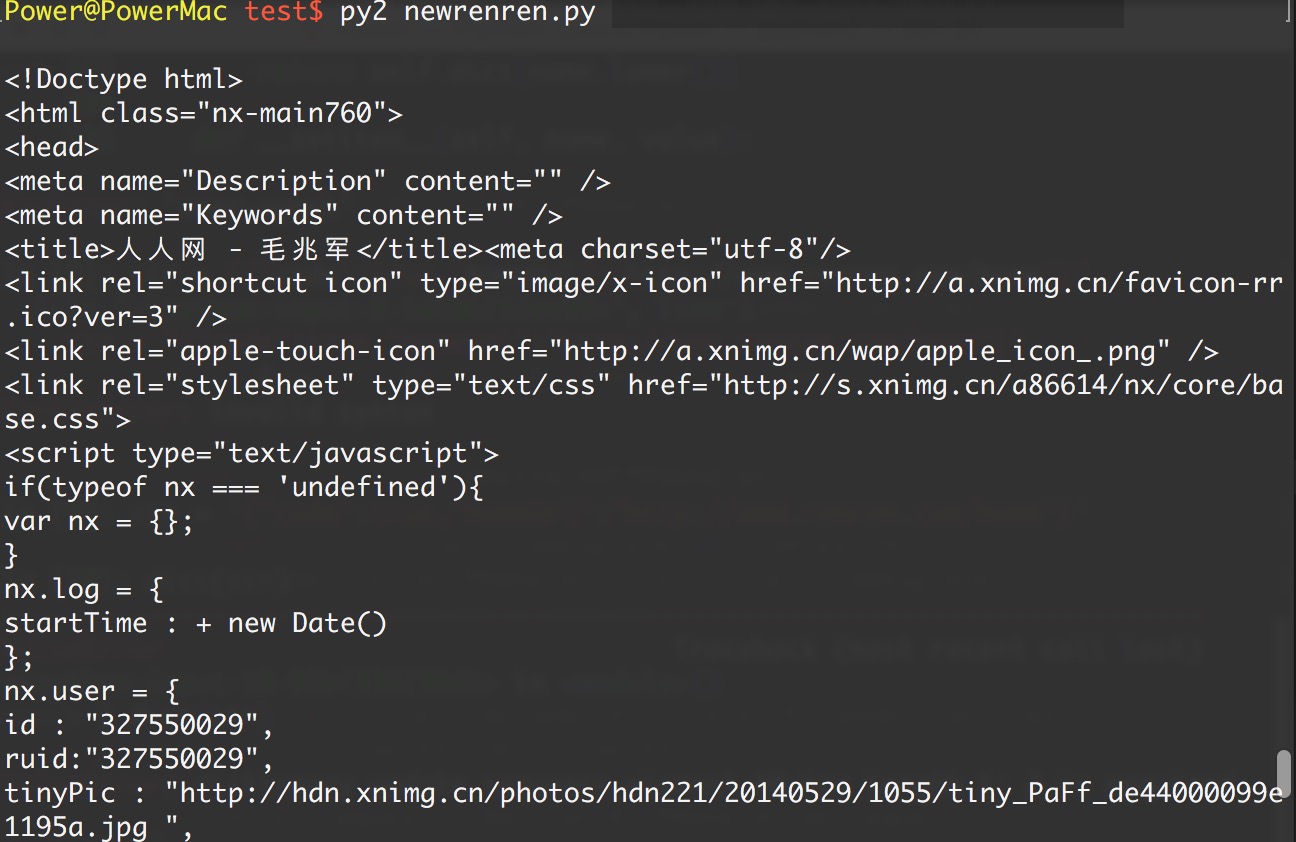Click the terminal scrollbar thumb

coord(1284,772)
